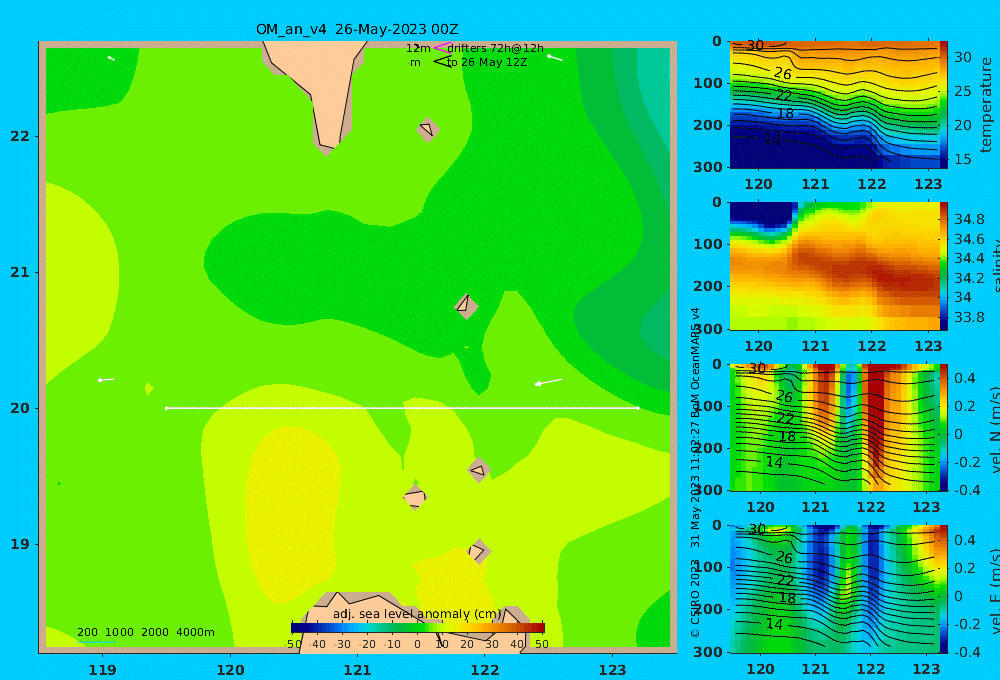Screen dimensions: 1000x680
Task: Click longitude label '121' on main map
Action: coord(357,670)
